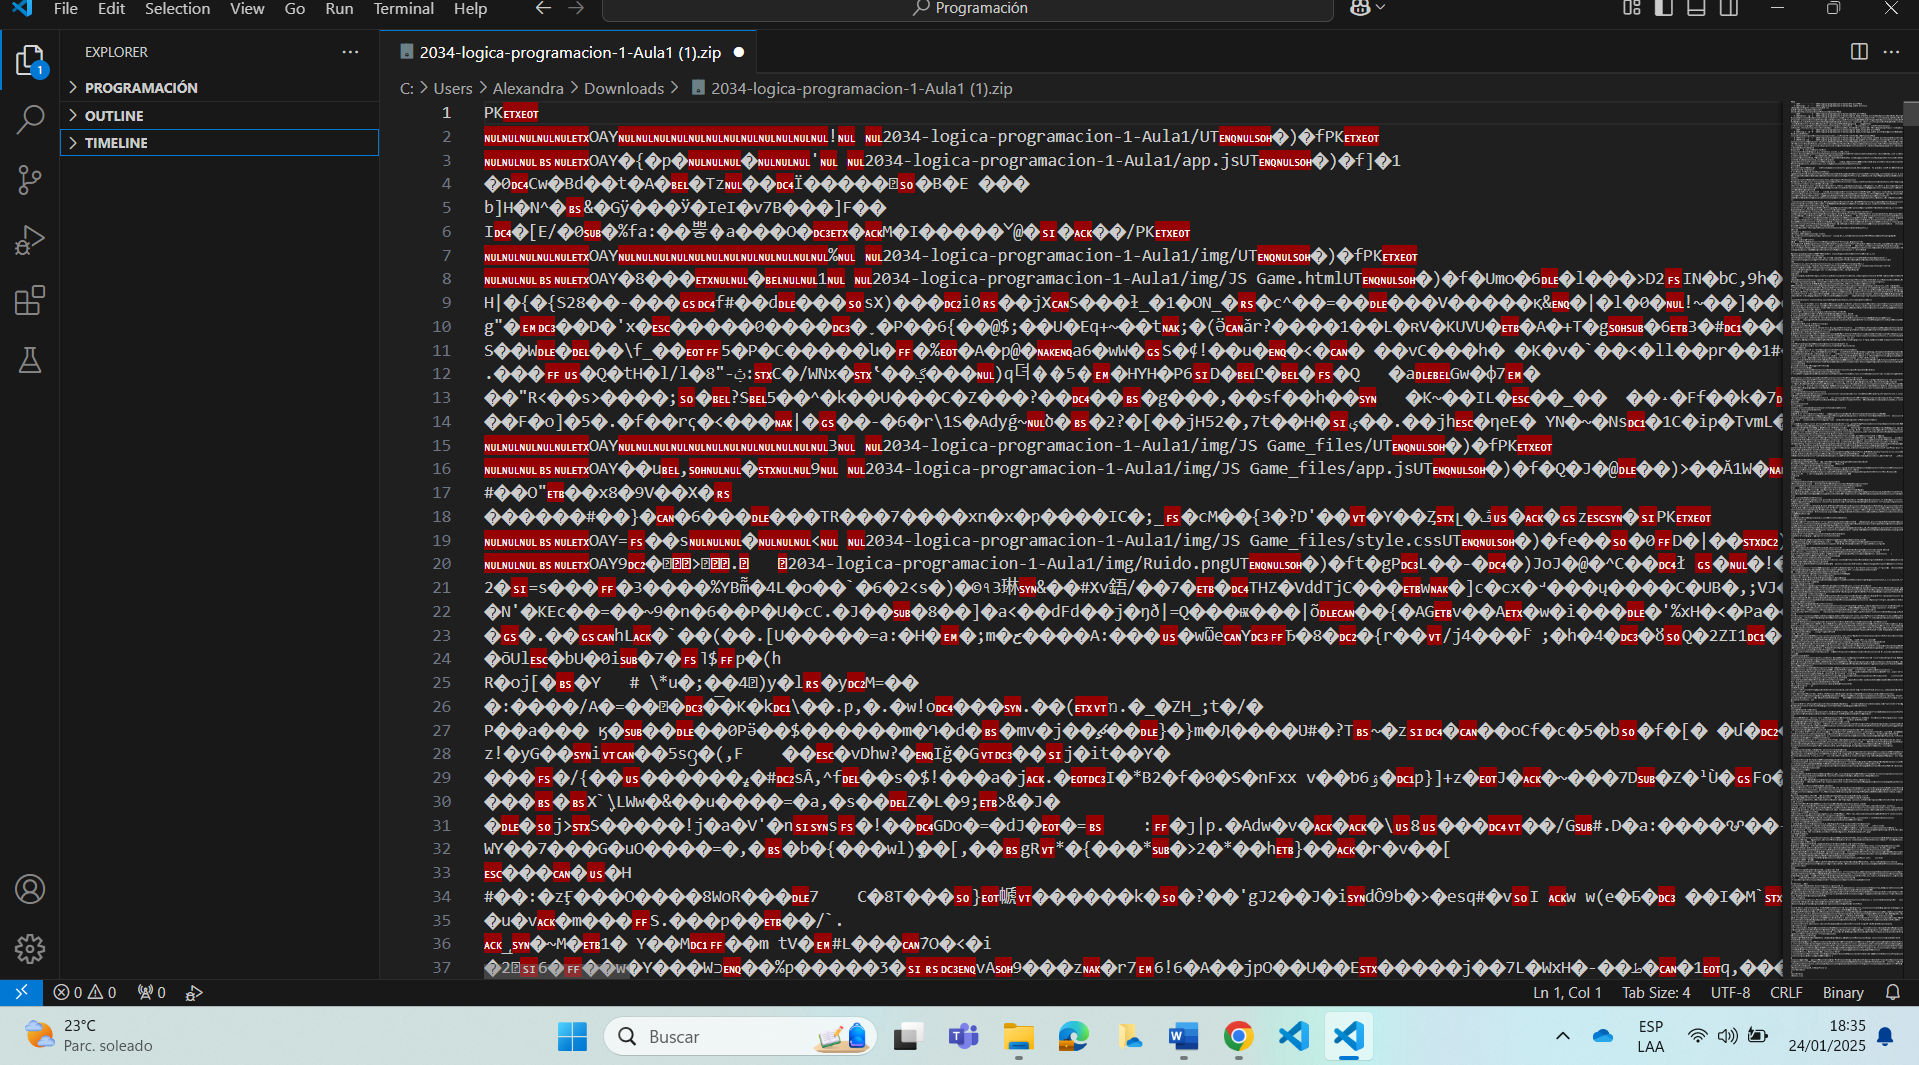Customize layout from title bar

click(1632, 9)
